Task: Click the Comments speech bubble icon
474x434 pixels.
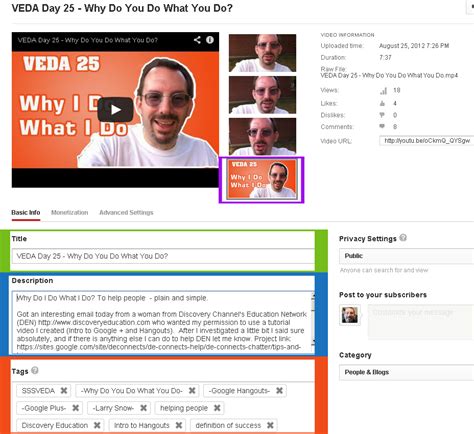Action: pos(382,126)
